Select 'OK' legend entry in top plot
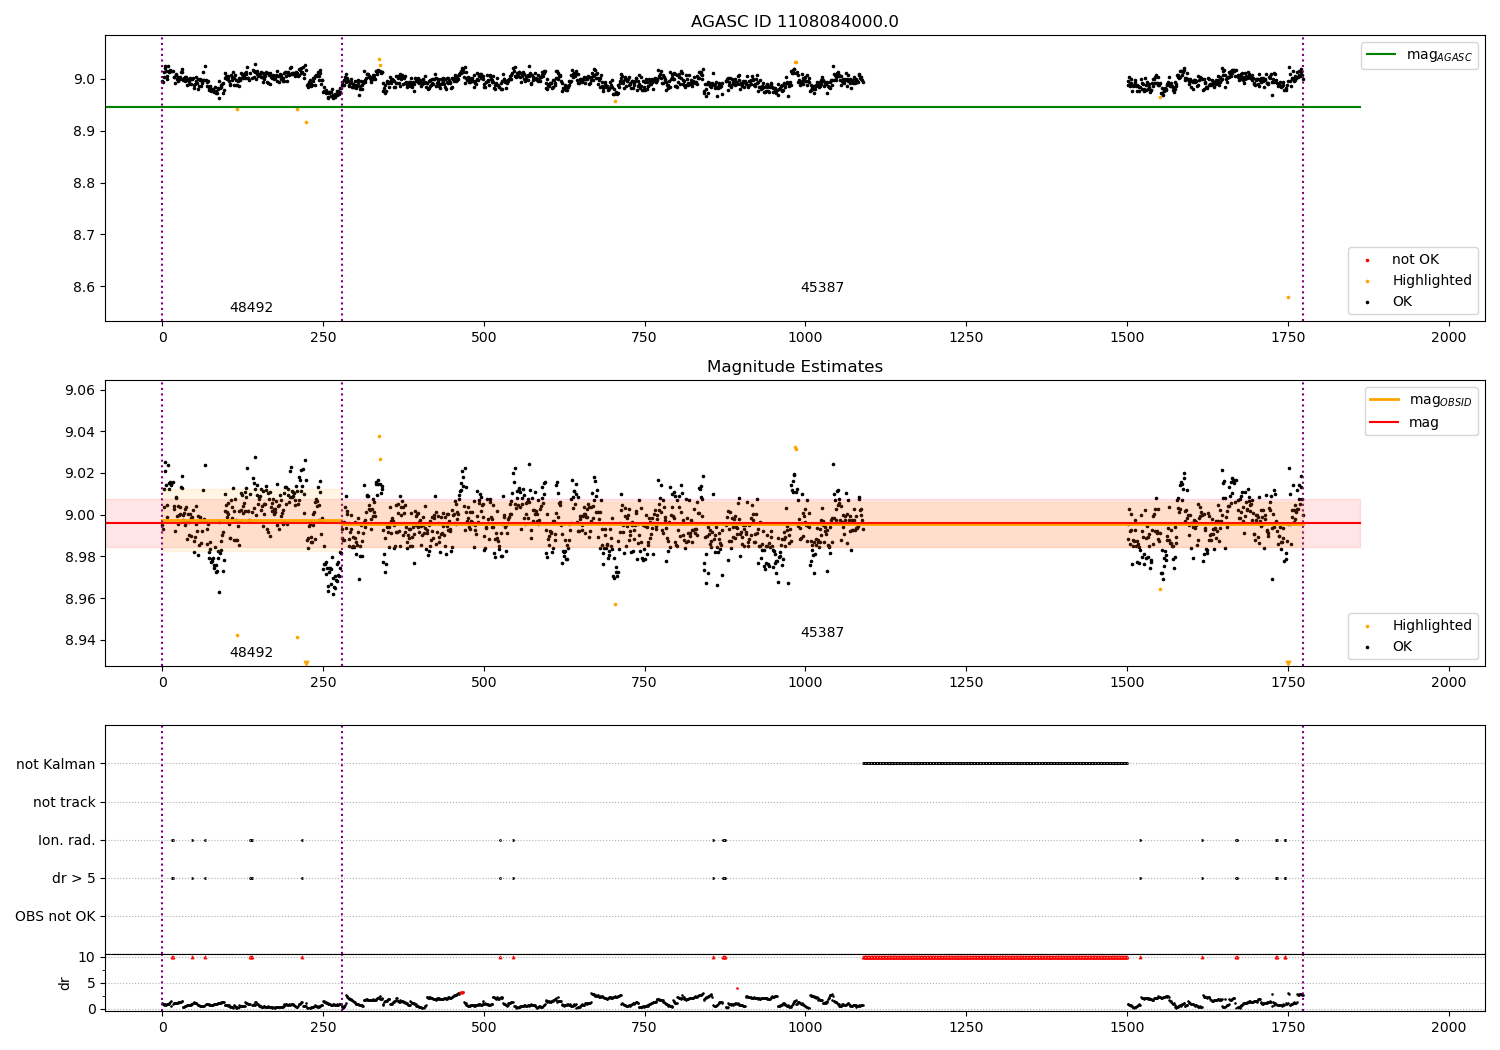1500x1050 pixels. pos(1402,302)
